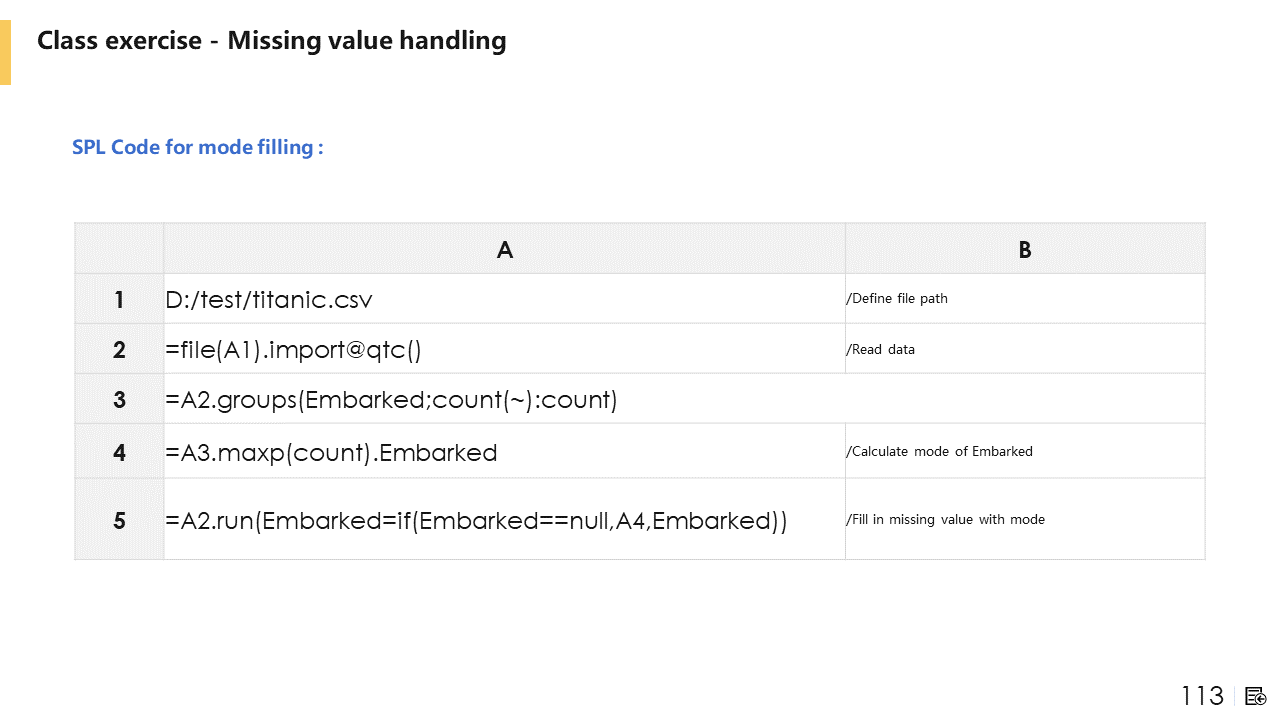
Task: Select the A3.maxp(count).Embarked cell
Action: [331, 452]
